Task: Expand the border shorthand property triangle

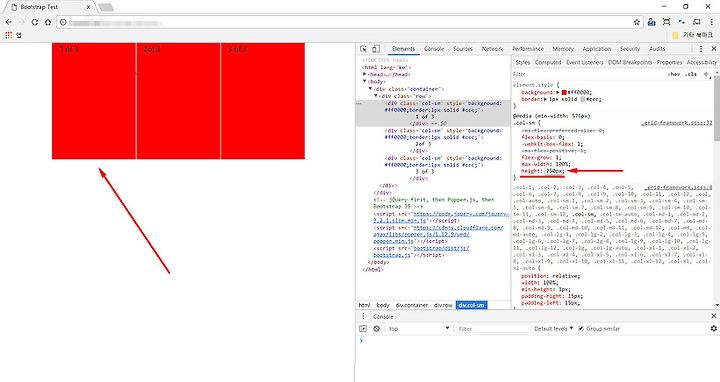Action: click(545, 99)
